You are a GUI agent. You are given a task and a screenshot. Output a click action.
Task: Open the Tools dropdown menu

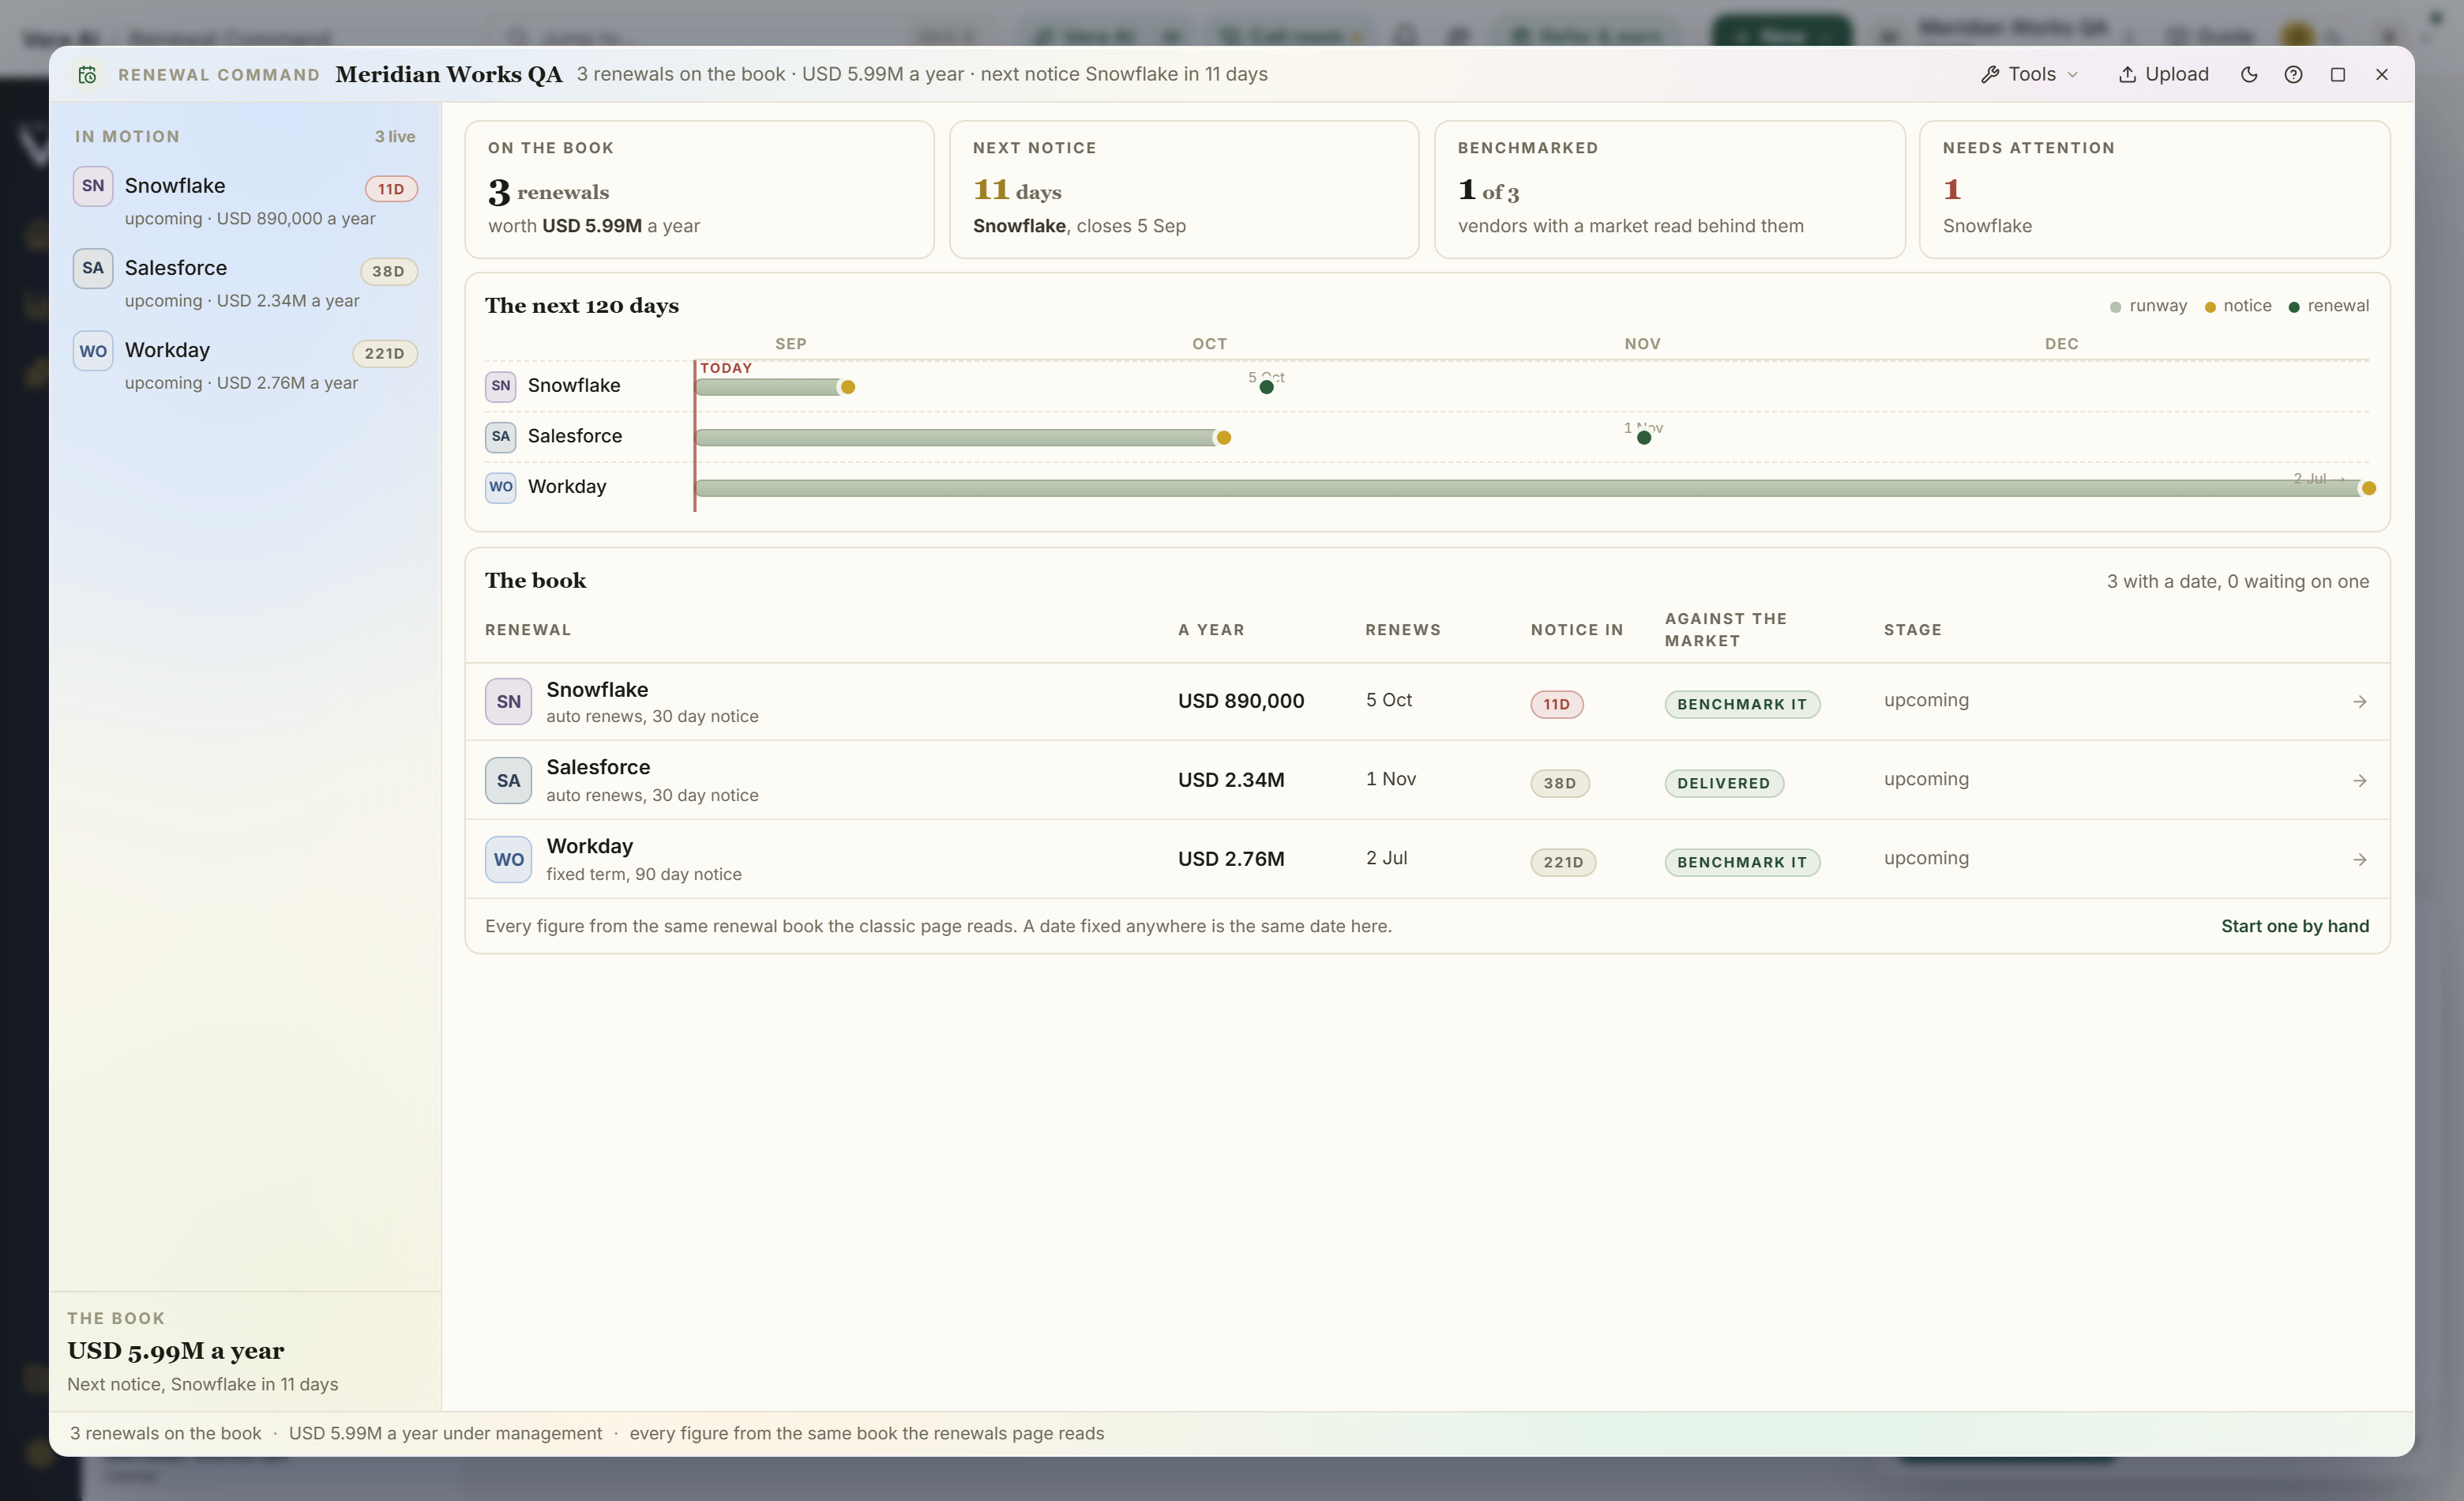tap(2030, 75)
